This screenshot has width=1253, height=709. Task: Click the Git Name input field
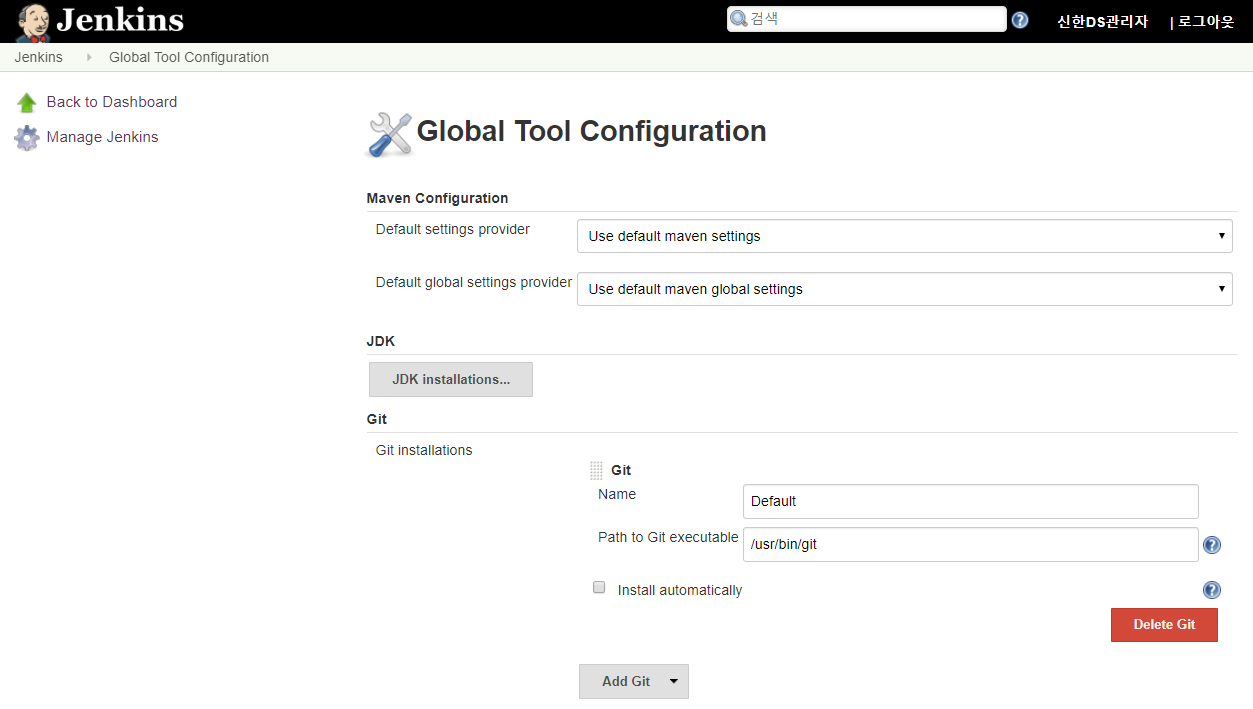pyautogui.click(x=971, y=501)
